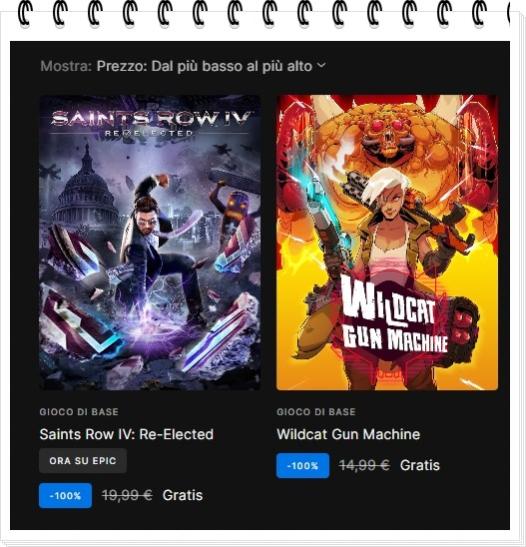Click the crossed-out 14,99 € price

364,465
